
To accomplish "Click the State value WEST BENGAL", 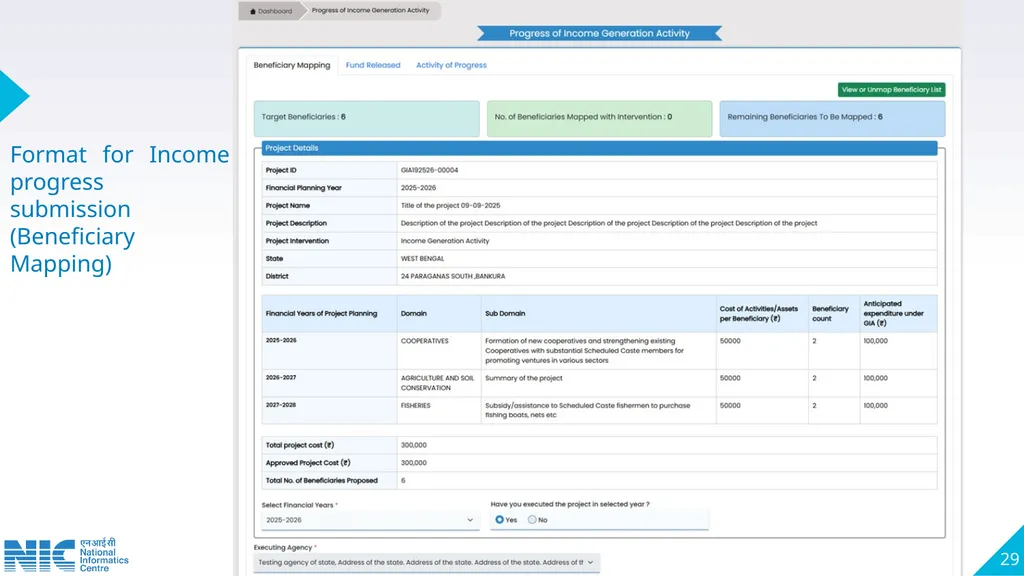I will pyautogui.click(x=422, y=259).
